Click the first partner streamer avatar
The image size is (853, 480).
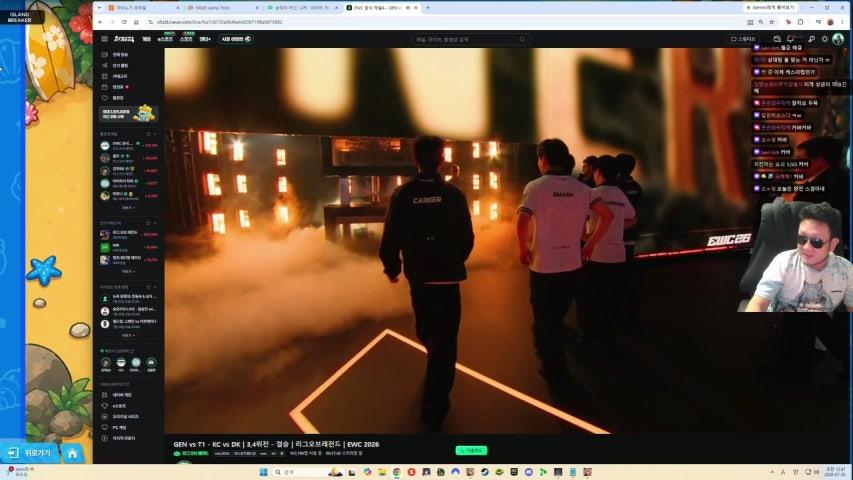coord(106,362)
